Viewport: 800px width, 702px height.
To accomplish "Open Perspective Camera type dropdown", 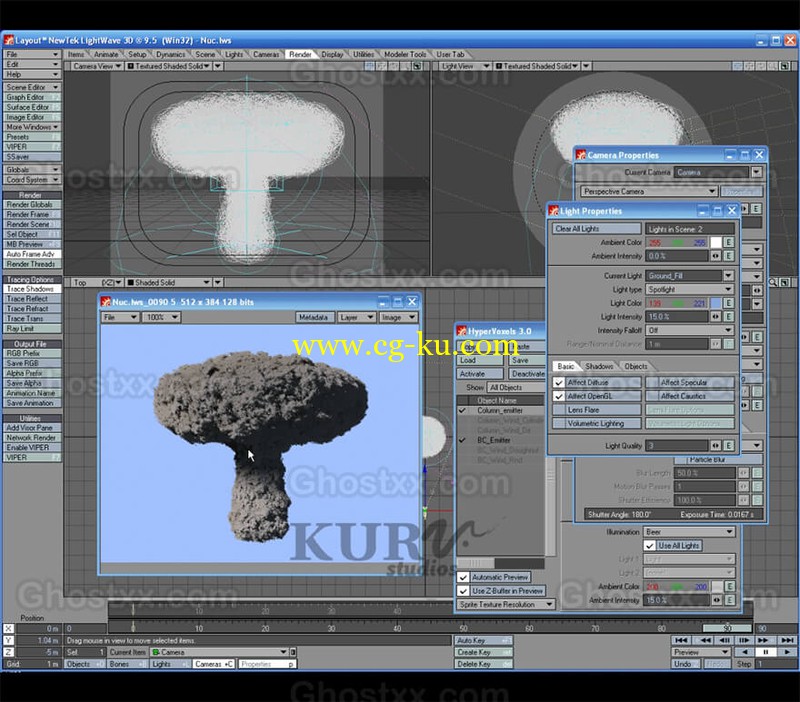I will [648, 192].
